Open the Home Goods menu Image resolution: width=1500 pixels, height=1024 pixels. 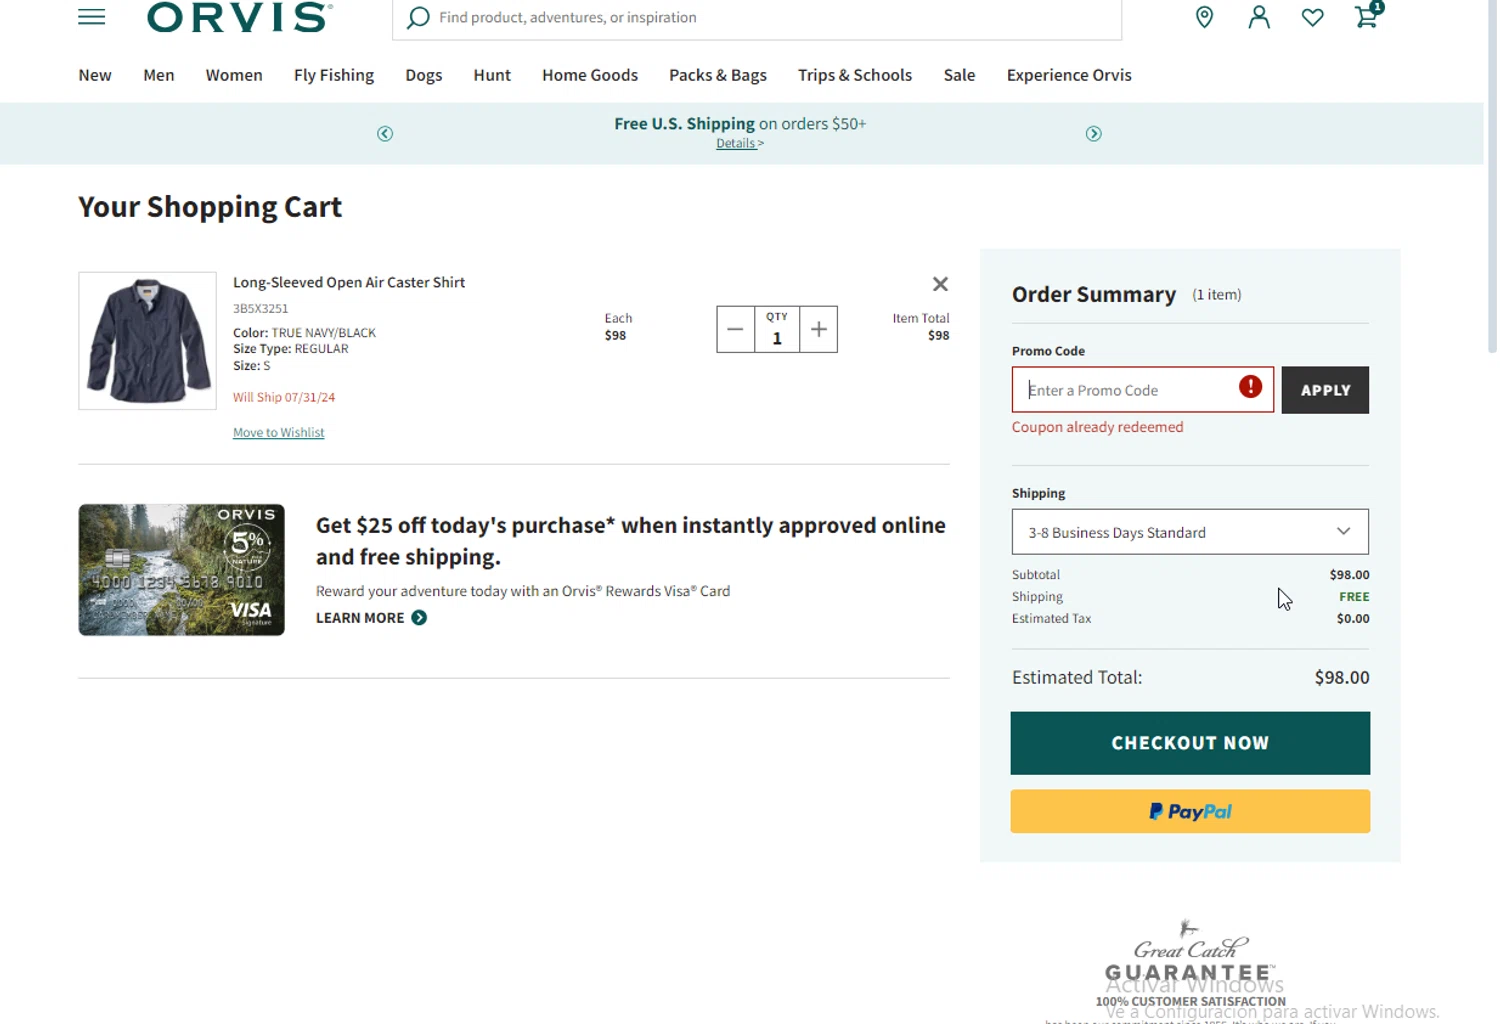pos(590,75)
